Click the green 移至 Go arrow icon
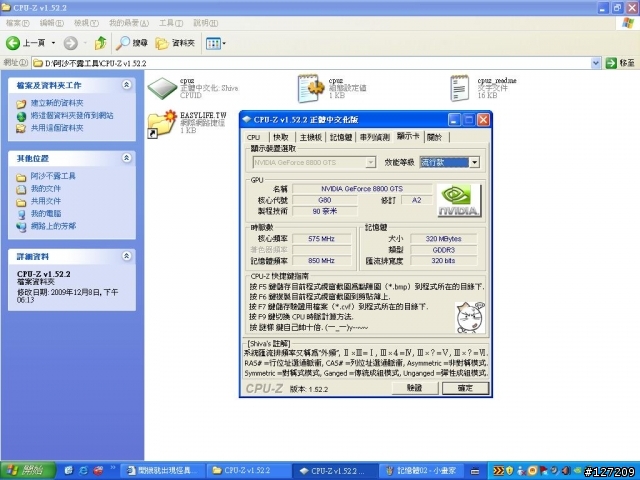This screenshot has width=640, height=480. point(611,63)
